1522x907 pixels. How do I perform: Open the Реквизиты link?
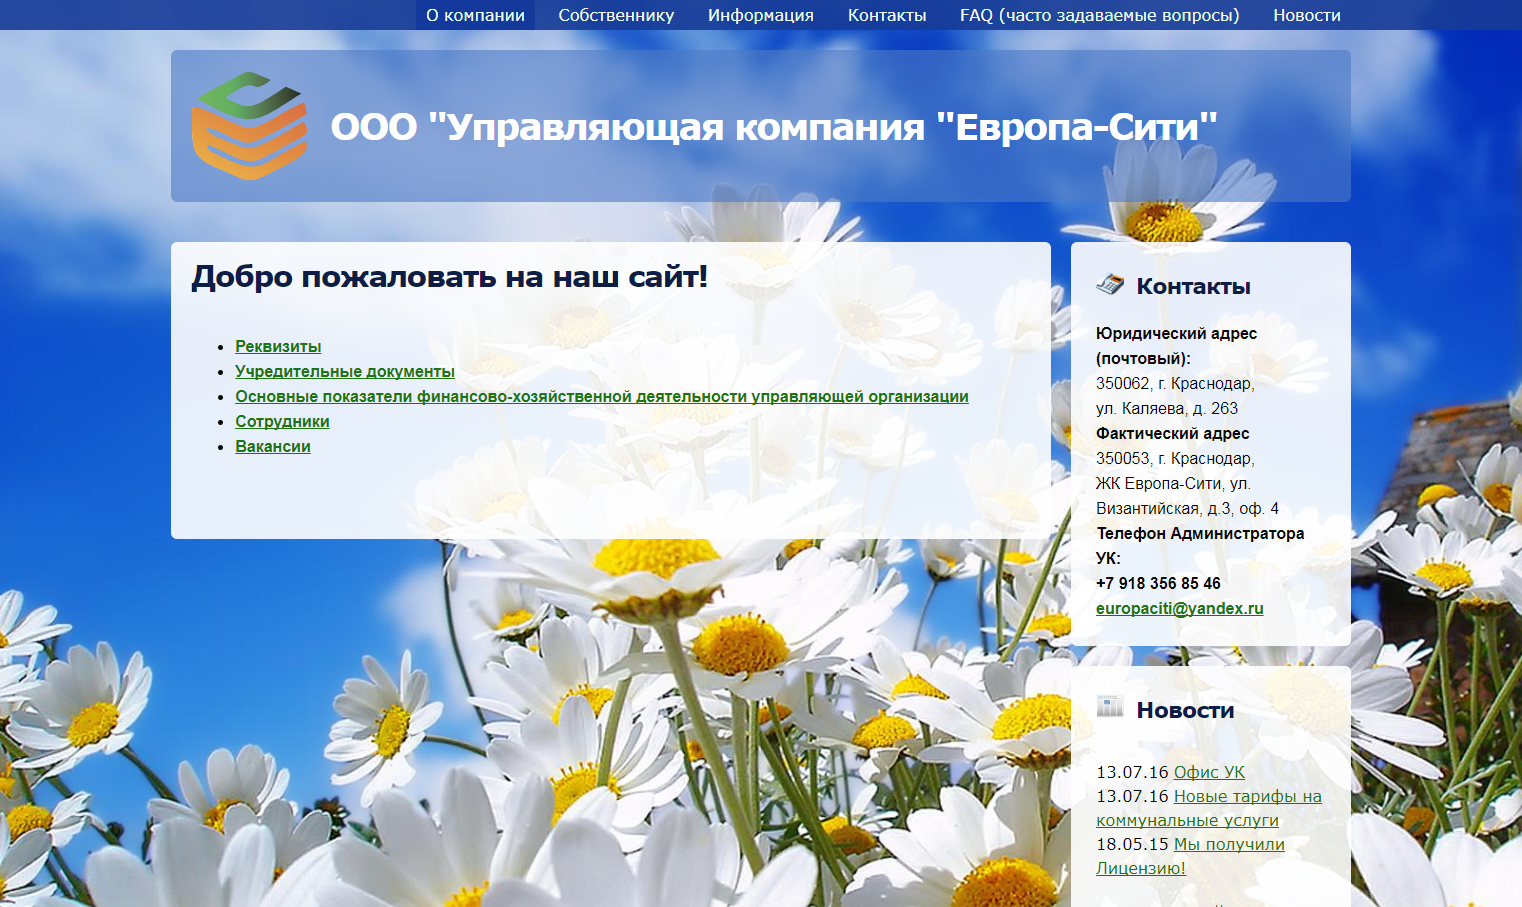(x=278, y=346)
